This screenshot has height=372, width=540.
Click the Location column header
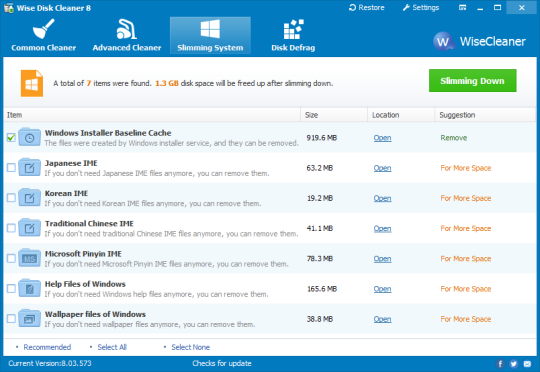pyautogui.click(x=401, y=115)
